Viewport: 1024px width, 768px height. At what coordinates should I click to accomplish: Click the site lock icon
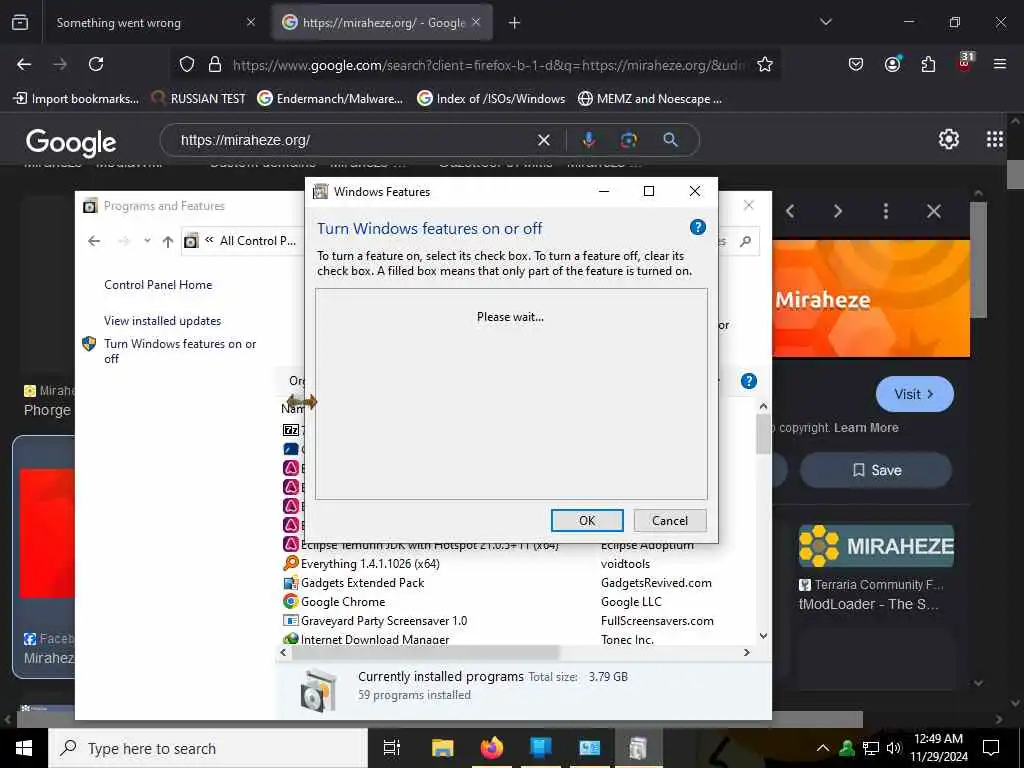click(x=215, y=65)
